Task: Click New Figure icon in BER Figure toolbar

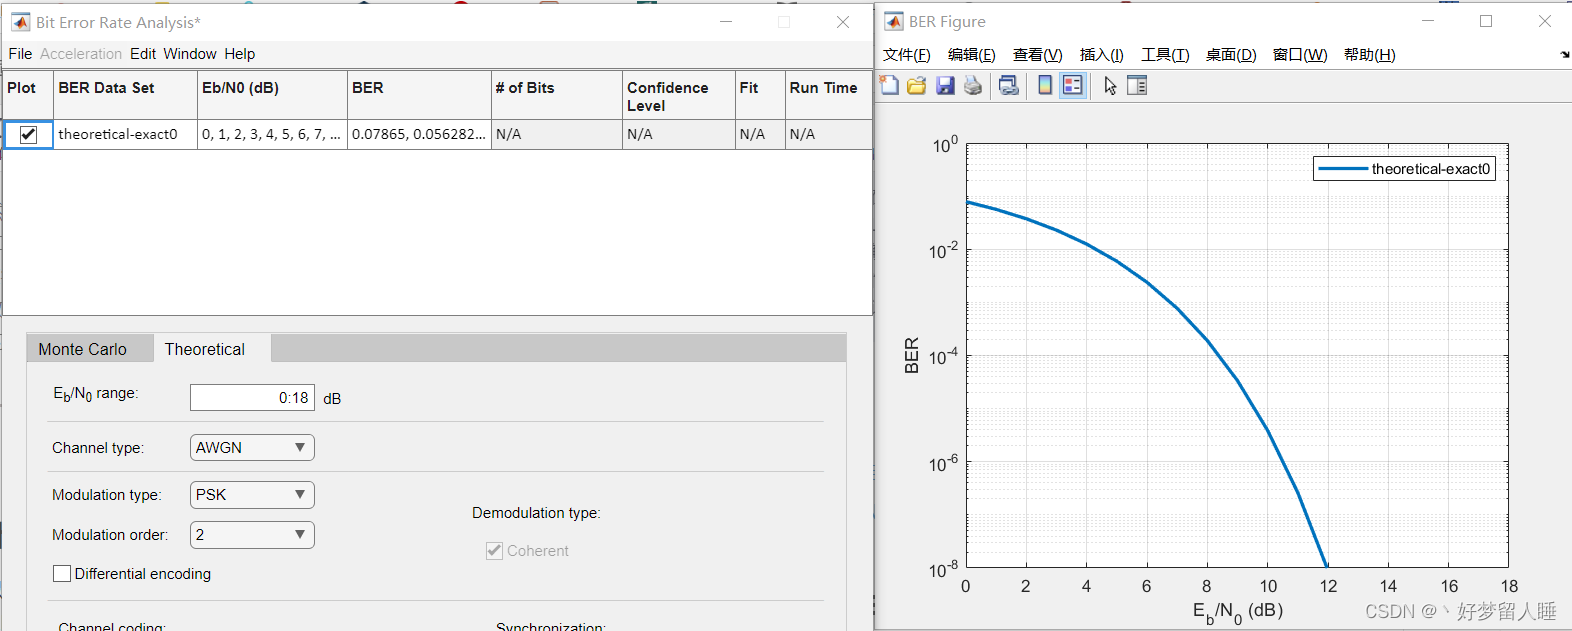Action: click(x=889, y=86)
